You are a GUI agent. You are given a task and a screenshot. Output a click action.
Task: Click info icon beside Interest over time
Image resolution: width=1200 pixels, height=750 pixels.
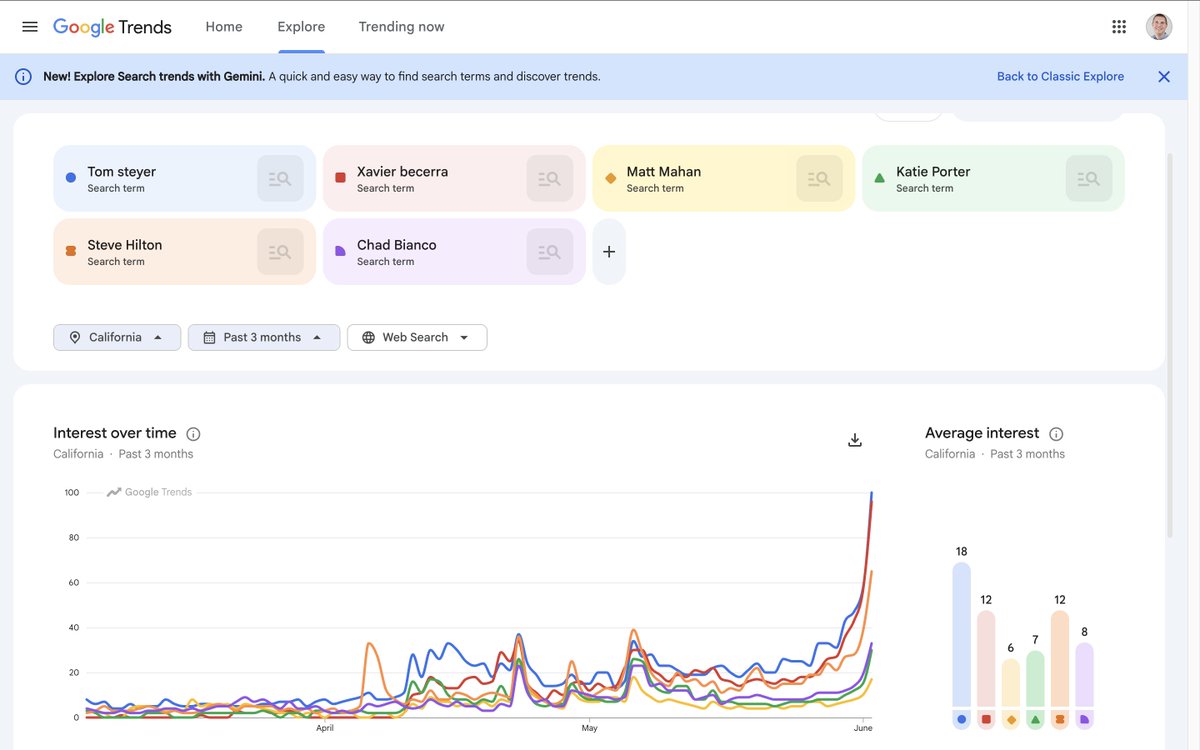[x=193, y=434]
